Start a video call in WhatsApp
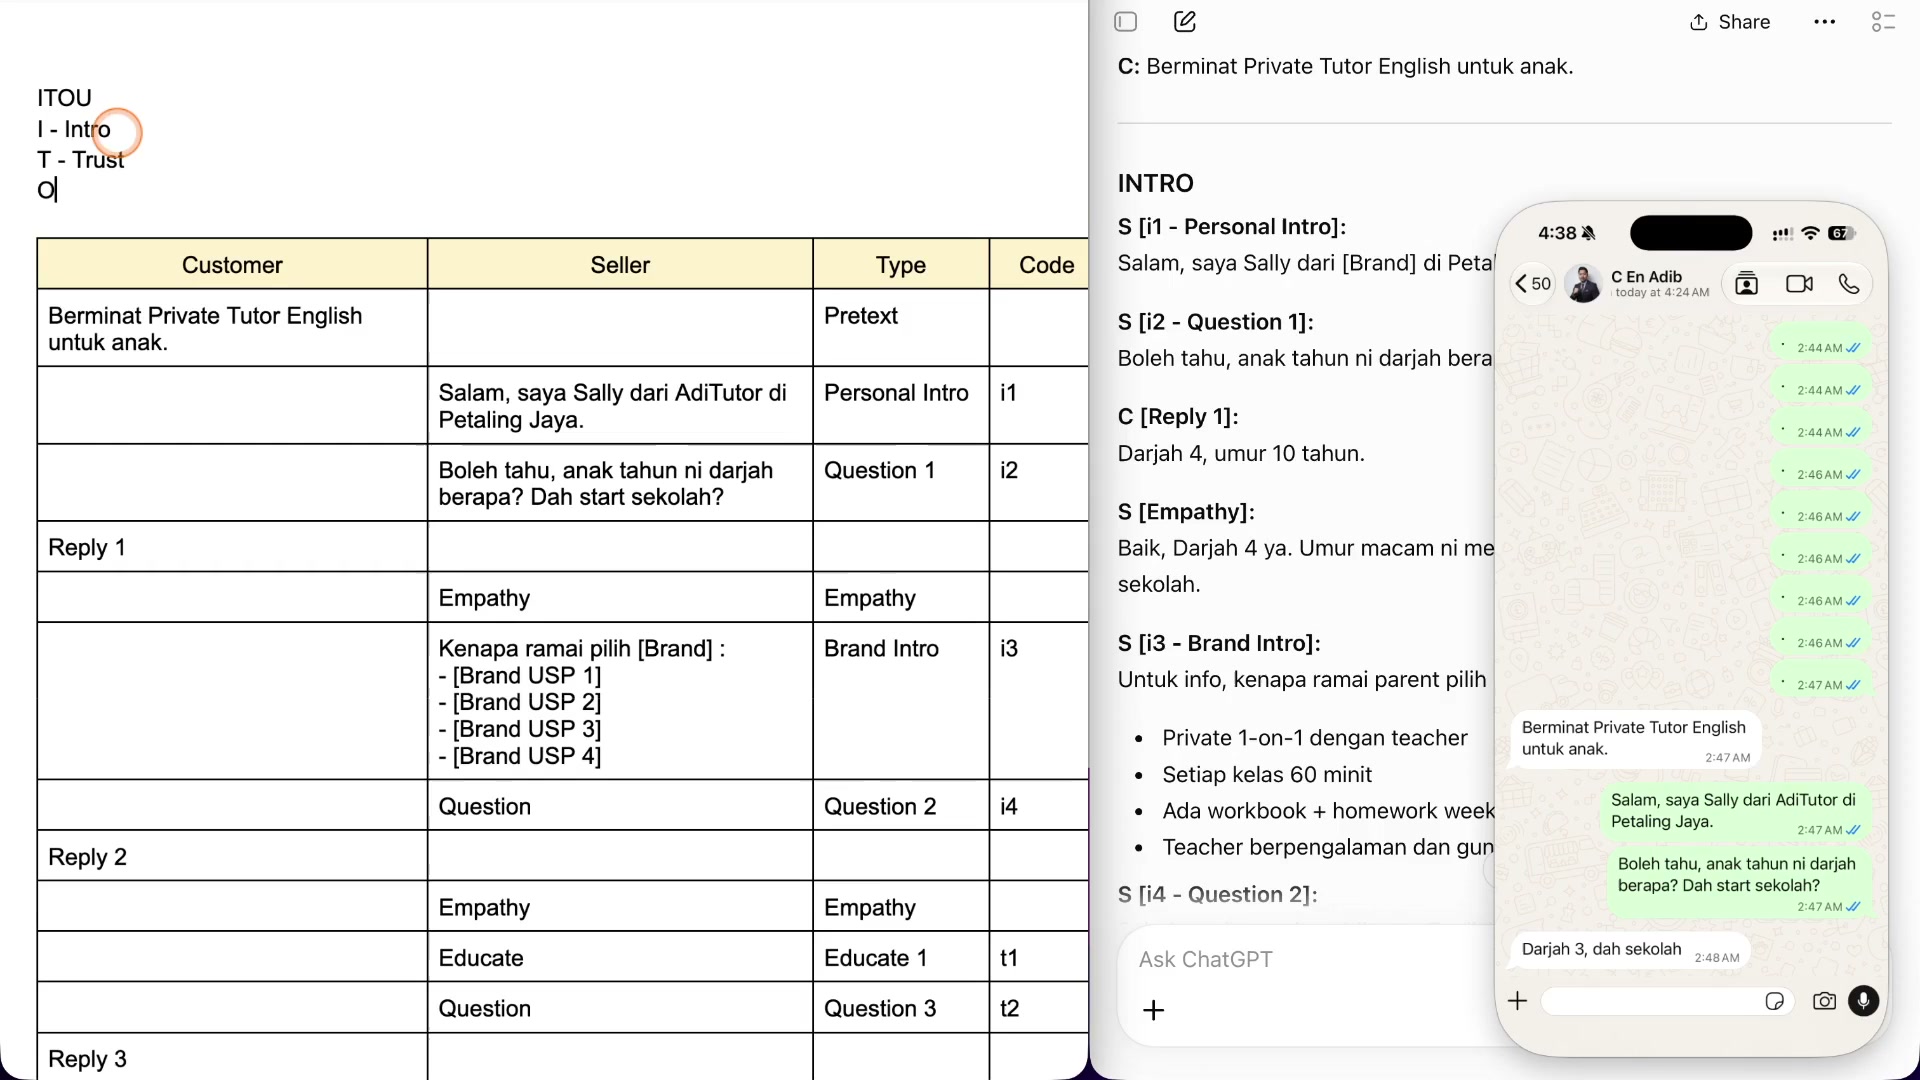Screen dimensions: 1920x1080 (x=1799, y=284)
